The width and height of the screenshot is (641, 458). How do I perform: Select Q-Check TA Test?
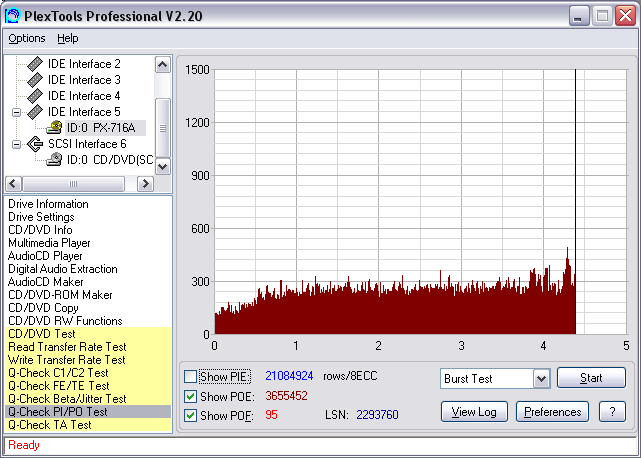pos(88,425)
